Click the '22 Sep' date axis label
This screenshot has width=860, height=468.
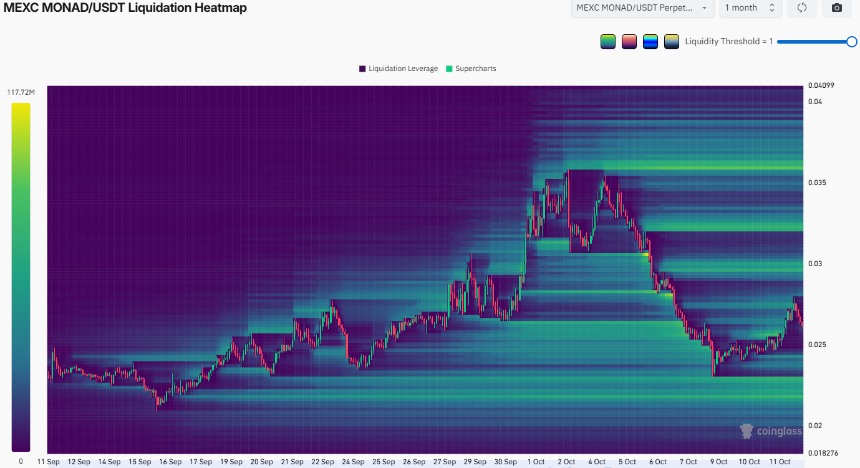322,462
